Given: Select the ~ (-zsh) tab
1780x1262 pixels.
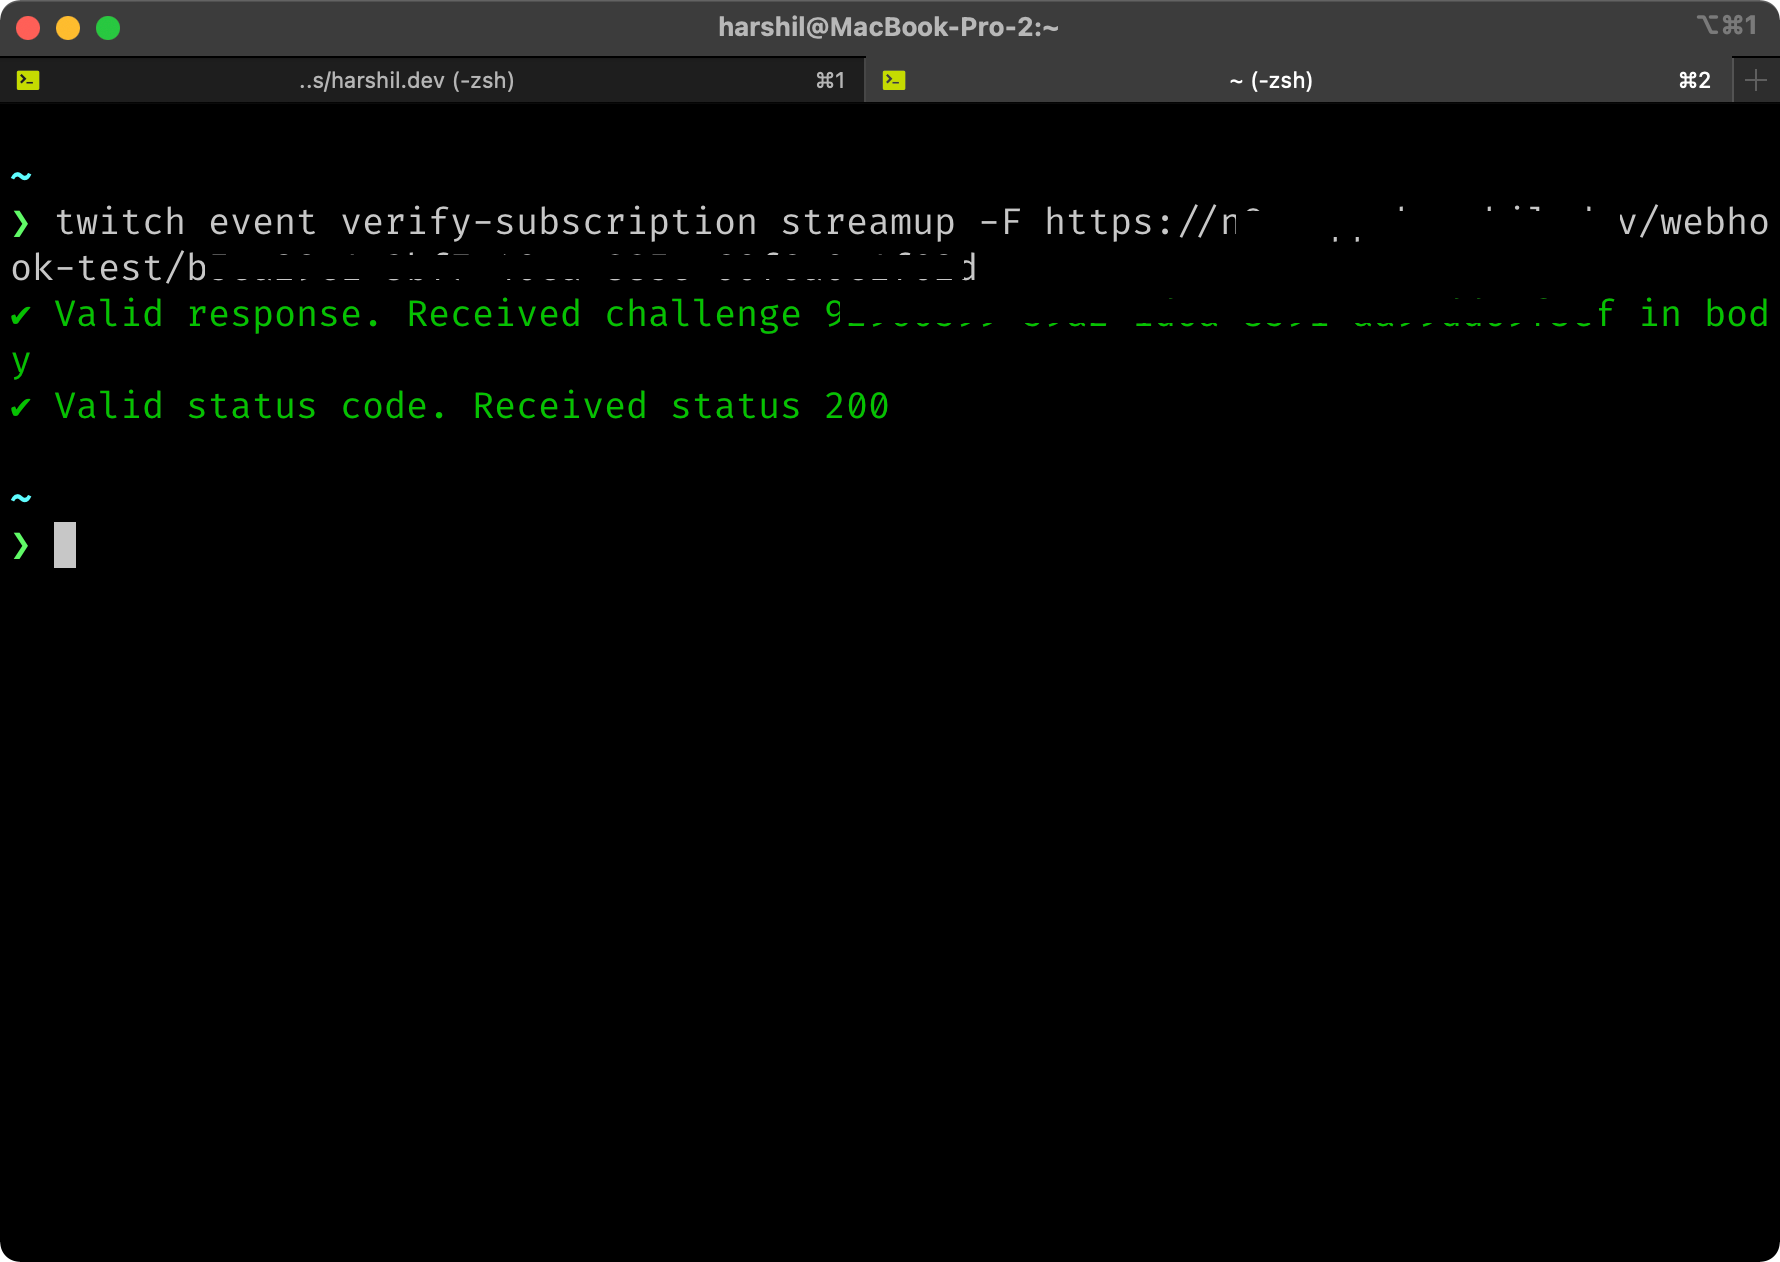Looking at the screenshot, I should coord(1298,80).
